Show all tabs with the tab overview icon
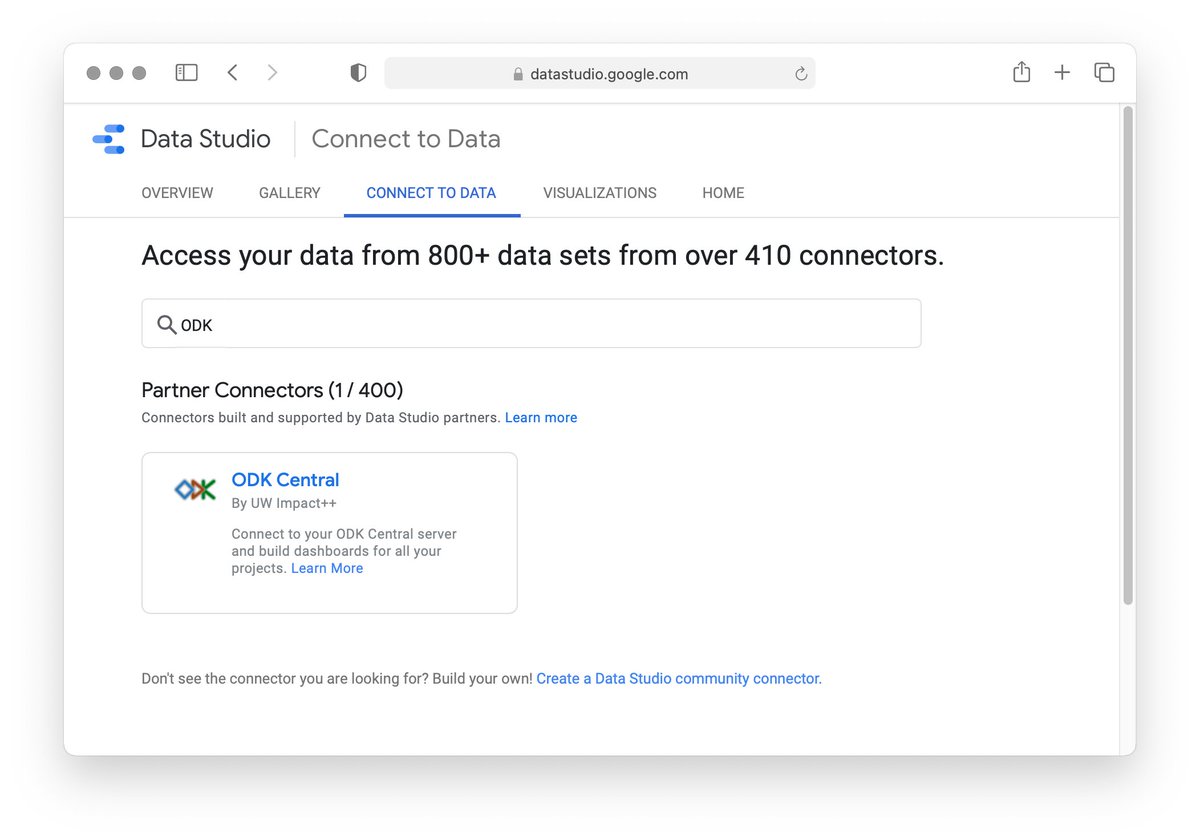 pos(1104,72)
